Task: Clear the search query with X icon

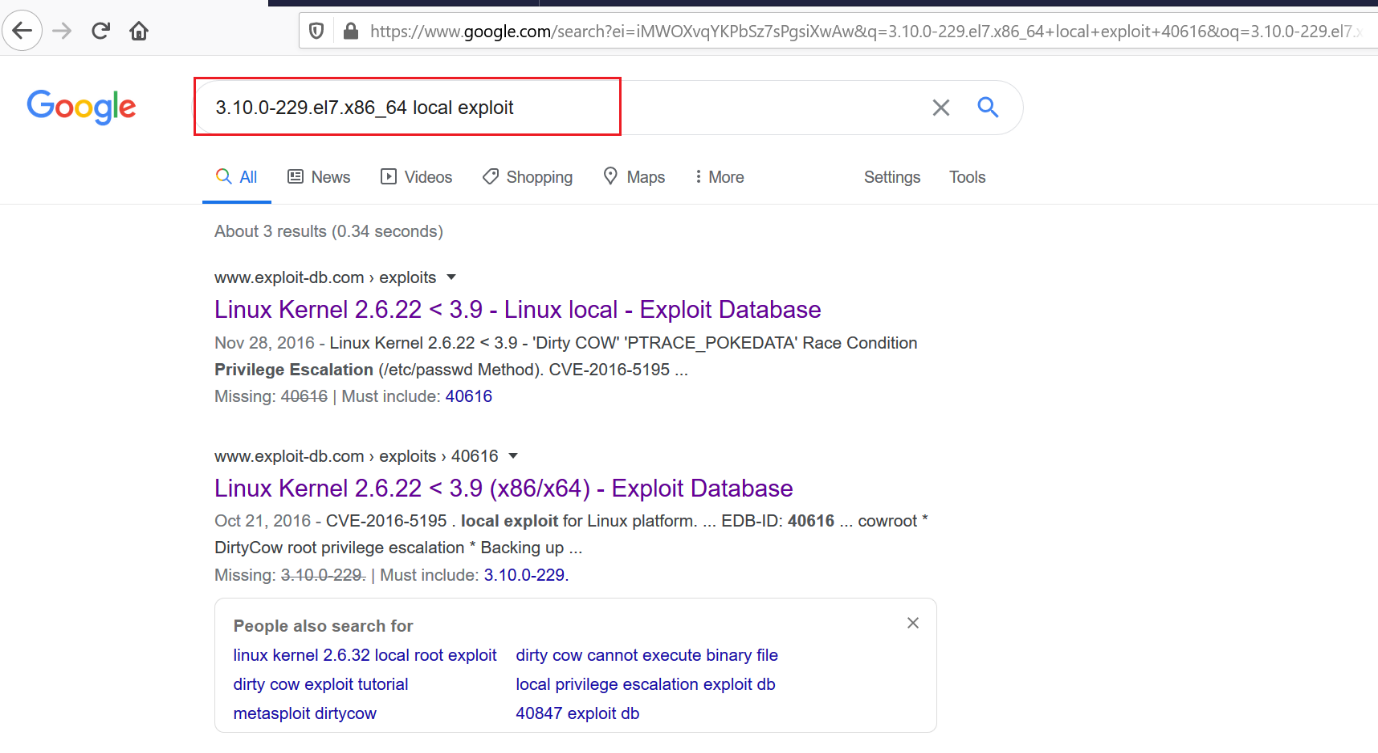Action: (940, 108)
